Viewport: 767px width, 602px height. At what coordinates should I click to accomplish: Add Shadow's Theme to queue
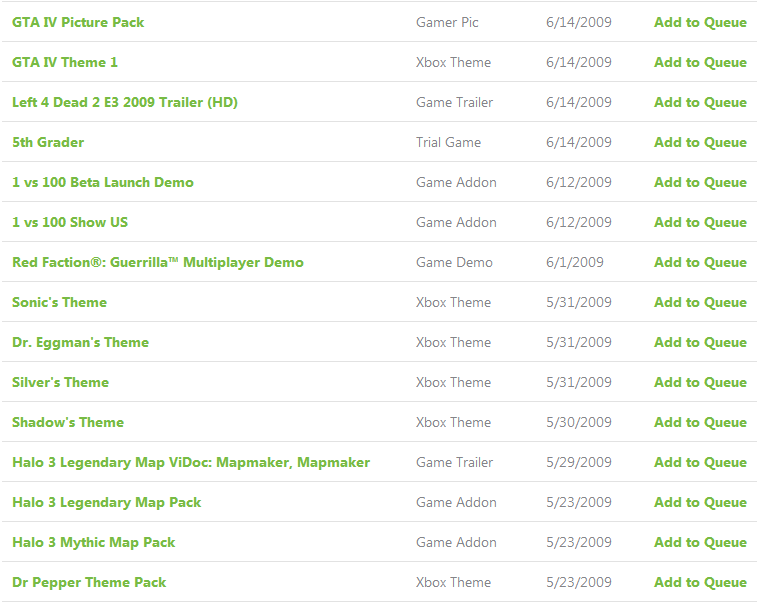700,423
